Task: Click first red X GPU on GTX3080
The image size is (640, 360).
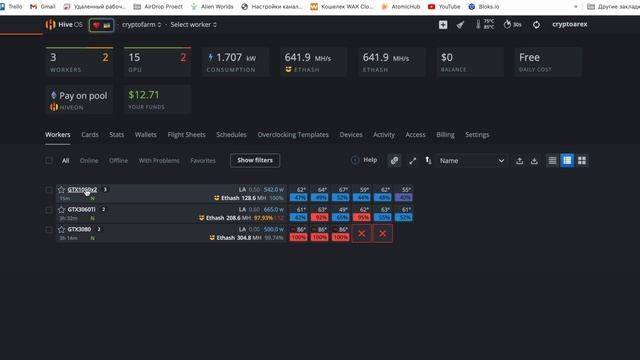Action: click(362, 233)
